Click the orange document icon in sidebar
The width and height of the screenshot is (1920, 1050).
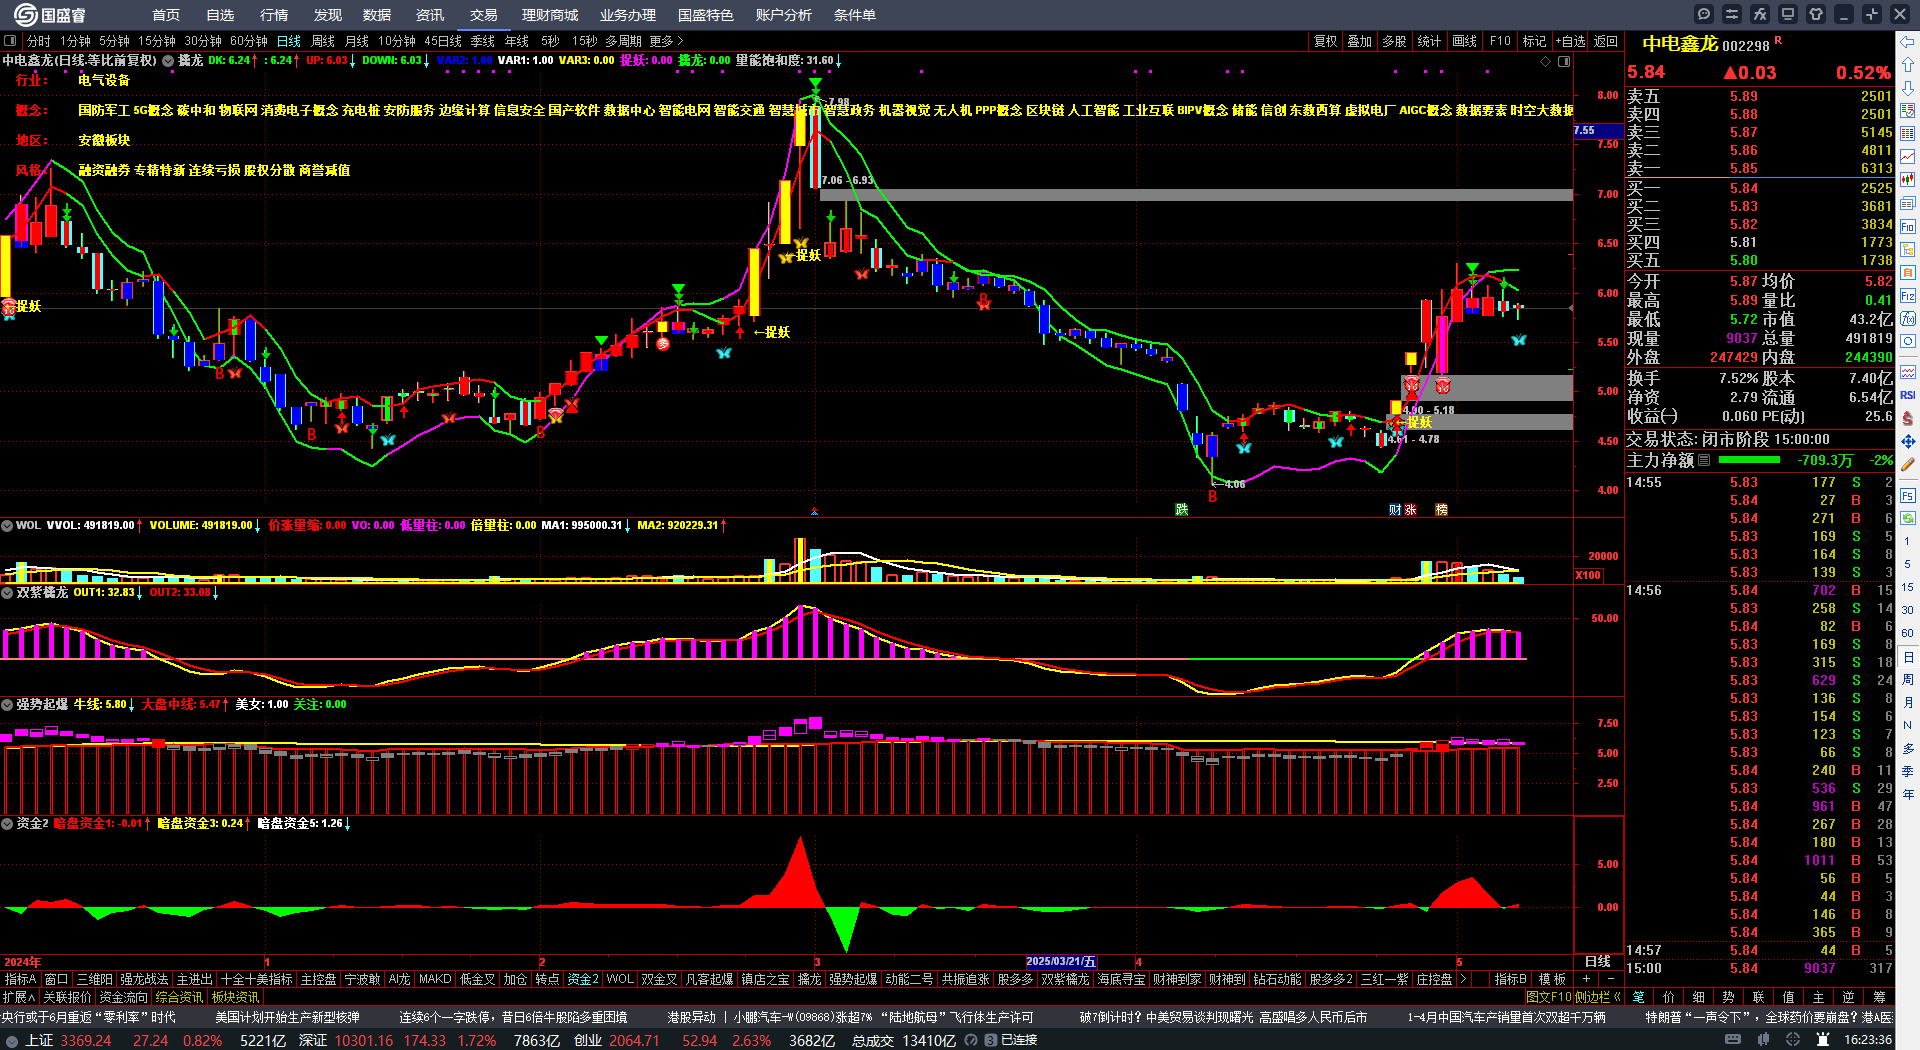tap(1908, 272)
